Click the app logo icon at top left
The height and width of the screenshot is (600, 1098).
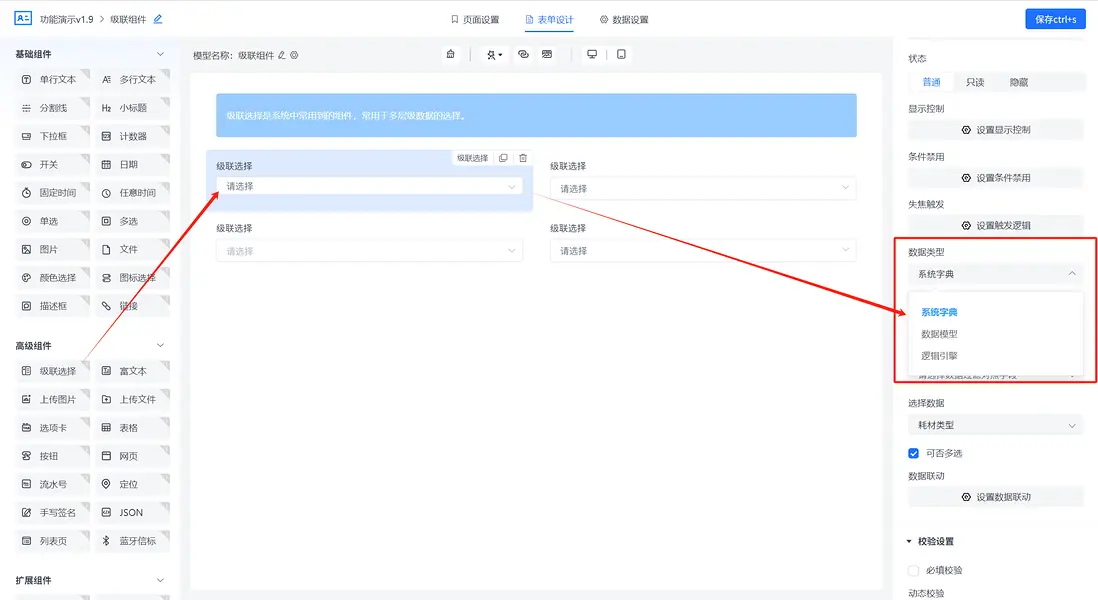23,18
